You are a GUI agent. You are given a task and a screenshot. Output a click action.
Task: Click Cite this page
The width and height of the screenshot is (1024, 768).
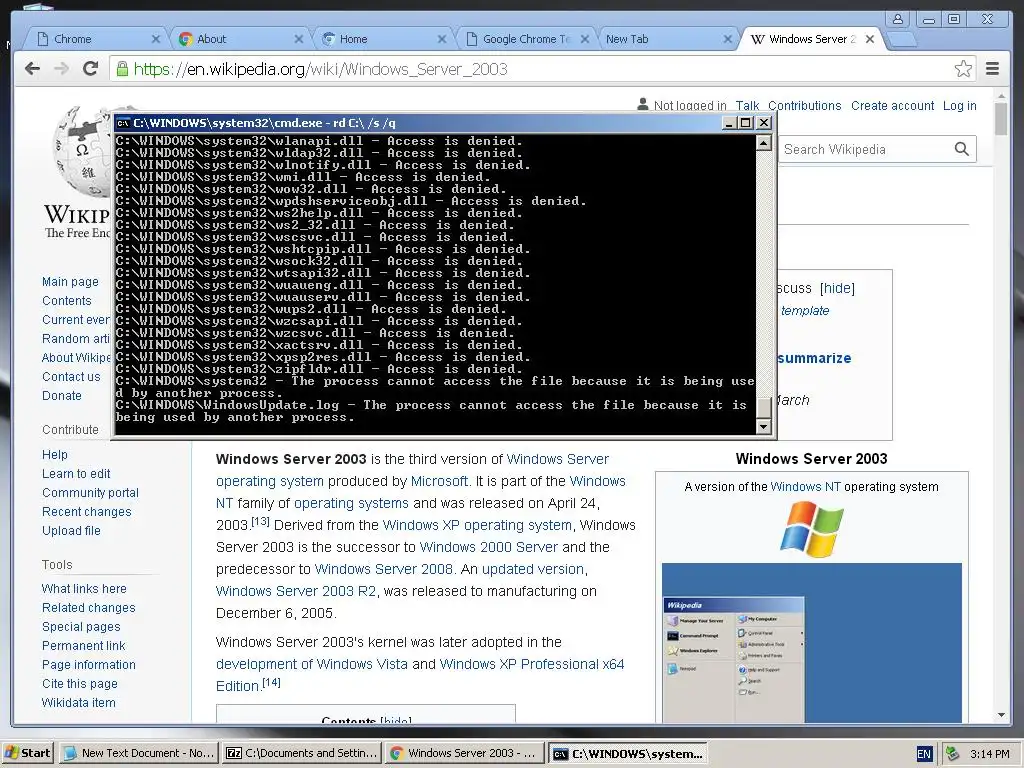(80, 683)
